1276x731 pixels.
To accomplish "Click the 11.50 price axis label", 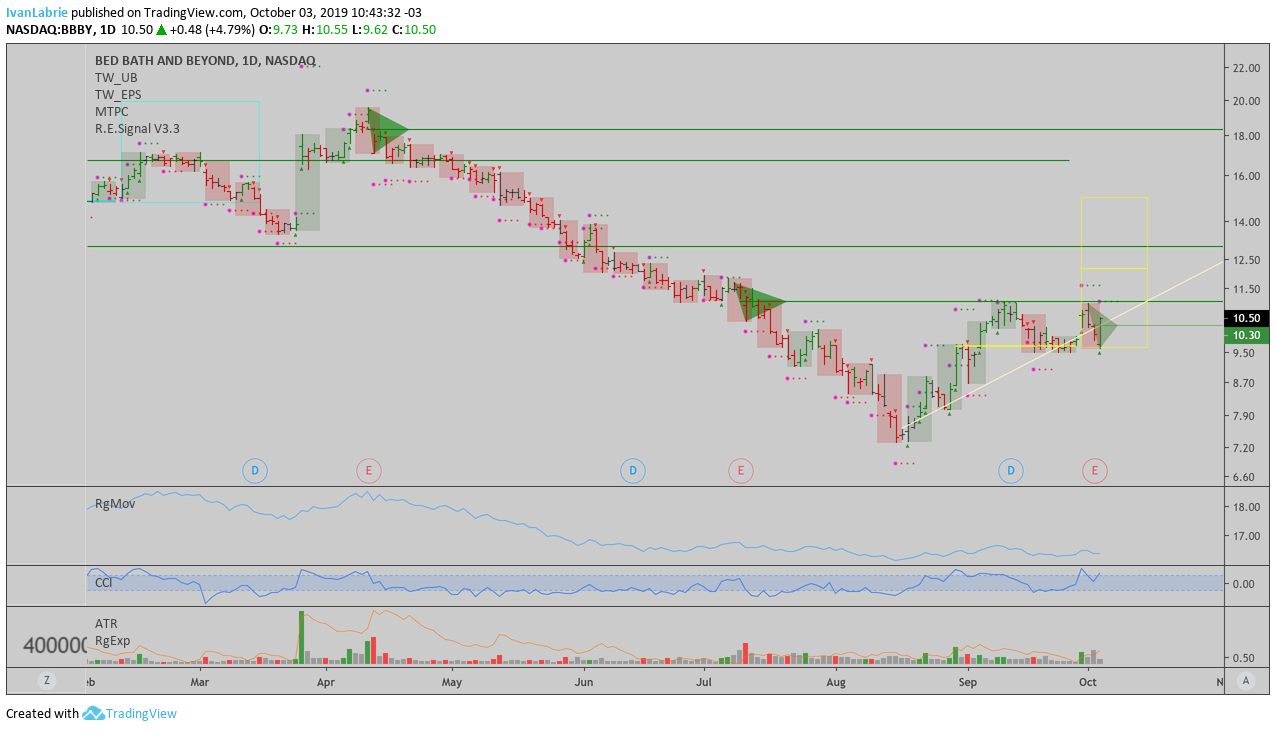I will pos(1246,289).
